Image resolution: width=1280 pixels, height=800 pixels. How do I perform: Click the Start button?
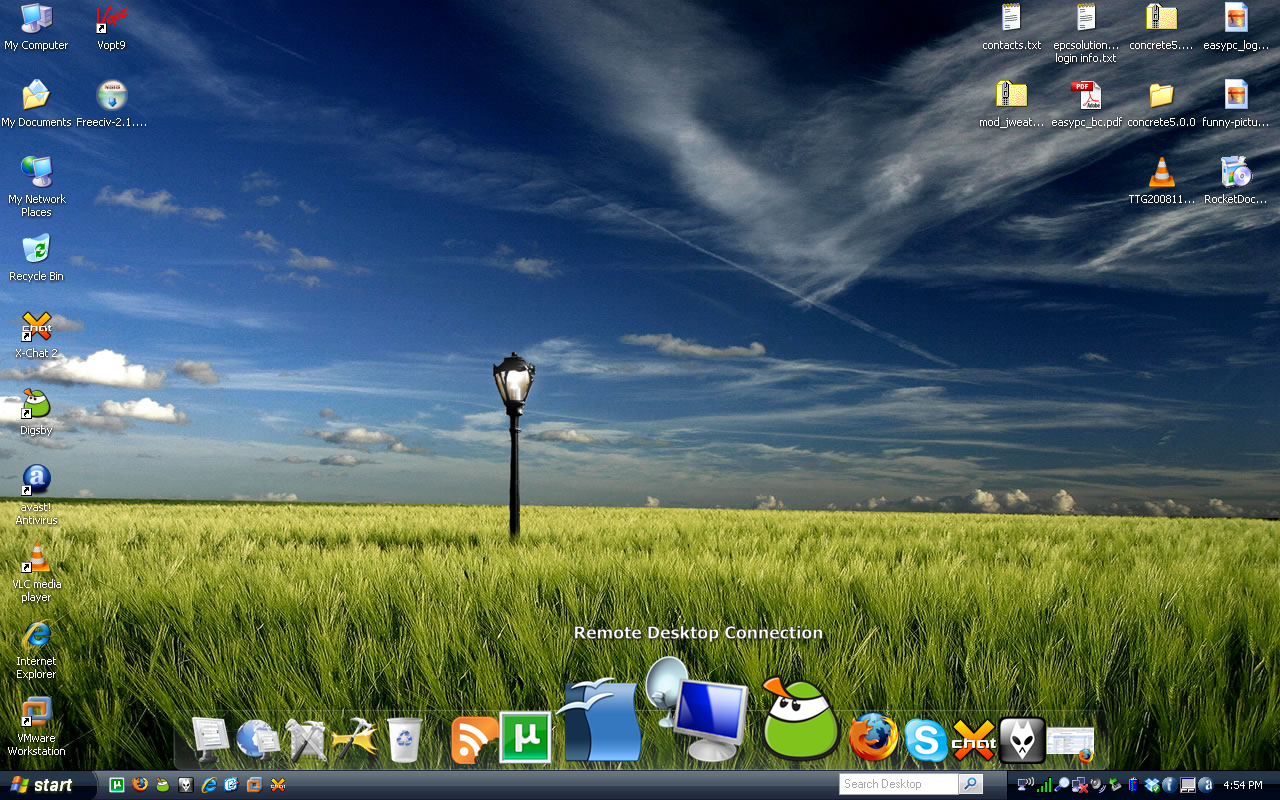click(x=40, y=784)
